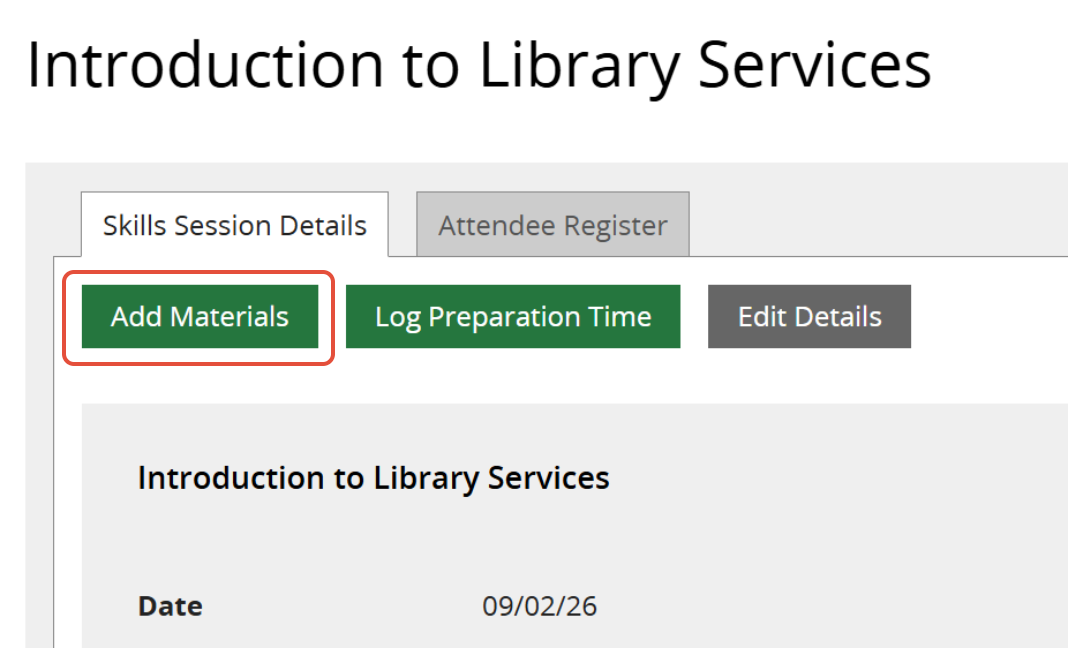Select the bold Introduction to Library Services heading
This screenshot has width=1068, height=648.
(373, 478)
